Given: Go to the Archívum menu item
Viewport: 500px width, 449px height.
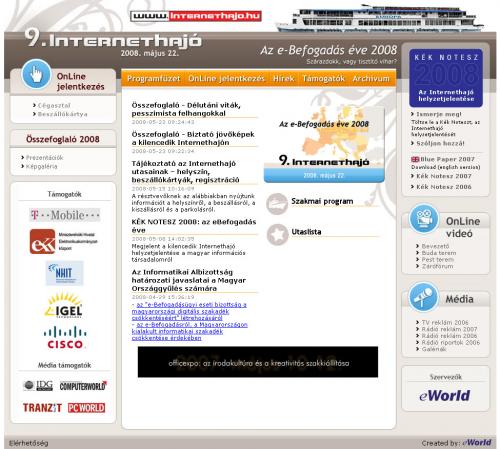Looking at the screenshot, I should (x=371, y=79).
